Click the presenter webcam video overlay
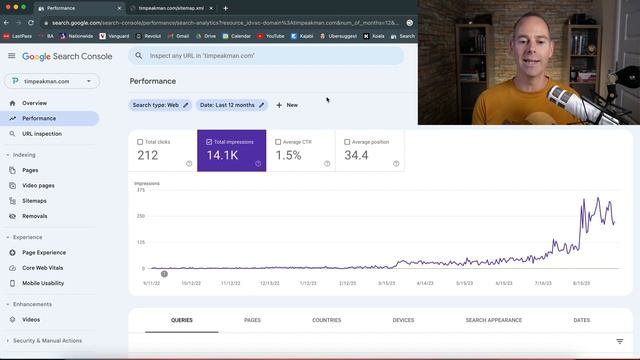Screen dimensions: 640x360 click(529, 62)
